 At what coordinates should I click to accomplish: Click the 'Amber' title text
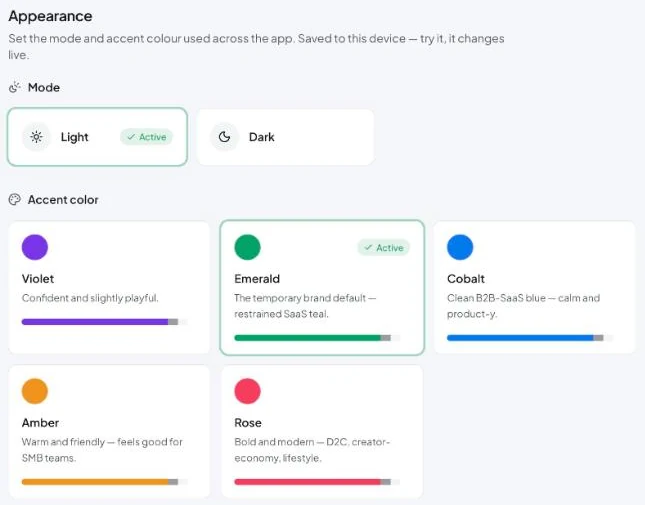[x=40, y=422]
